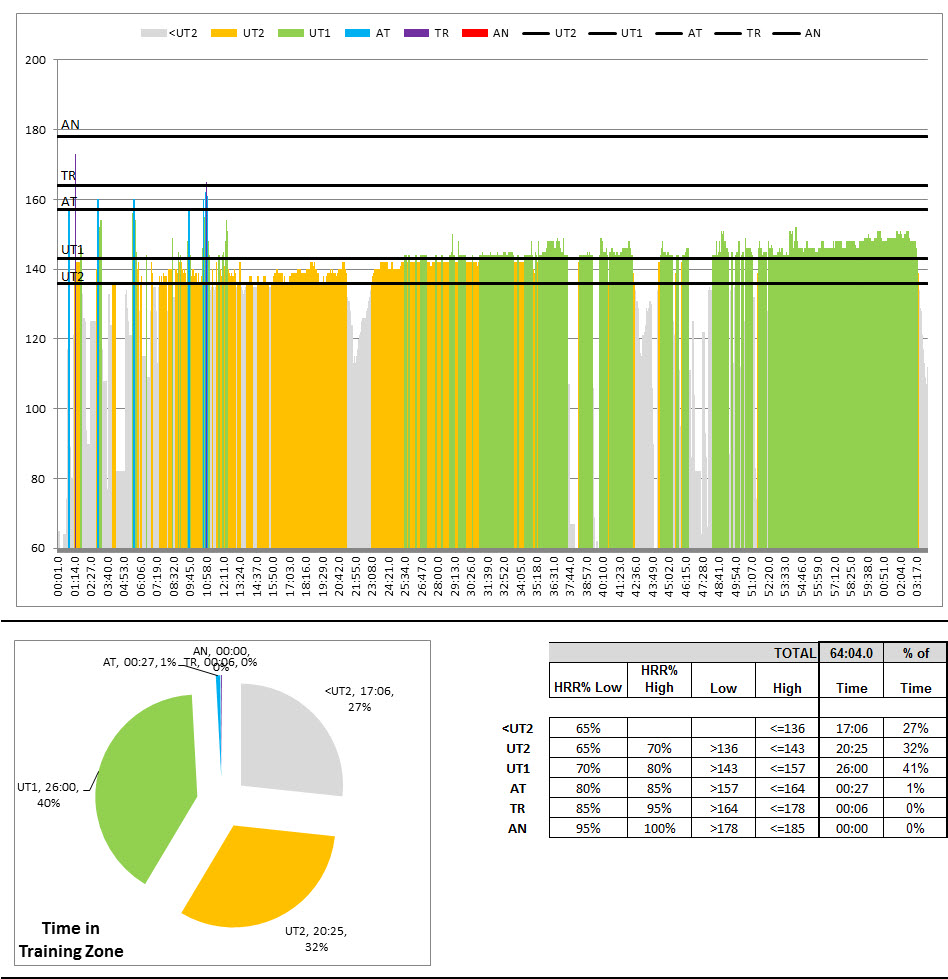Select the <=136 High cell
Image resolution: width=948 pixels, height=979 pixels.
click(x=787, y=728)
